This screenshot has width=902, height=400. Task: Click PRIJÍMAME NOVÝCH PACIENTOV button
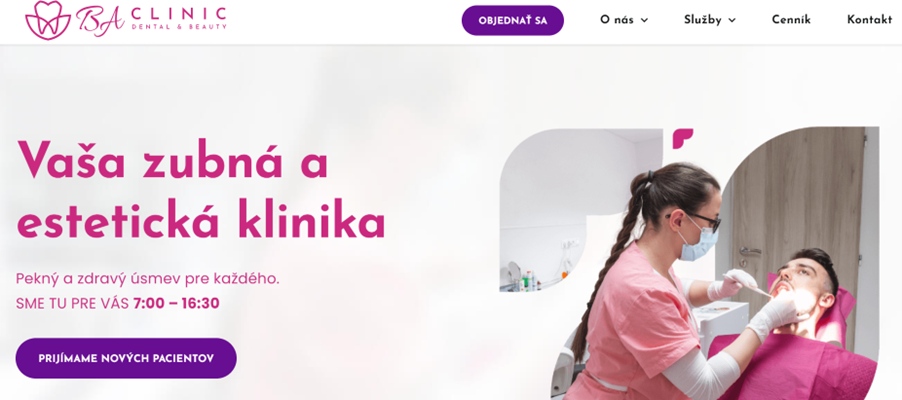(x=126, y=358)
